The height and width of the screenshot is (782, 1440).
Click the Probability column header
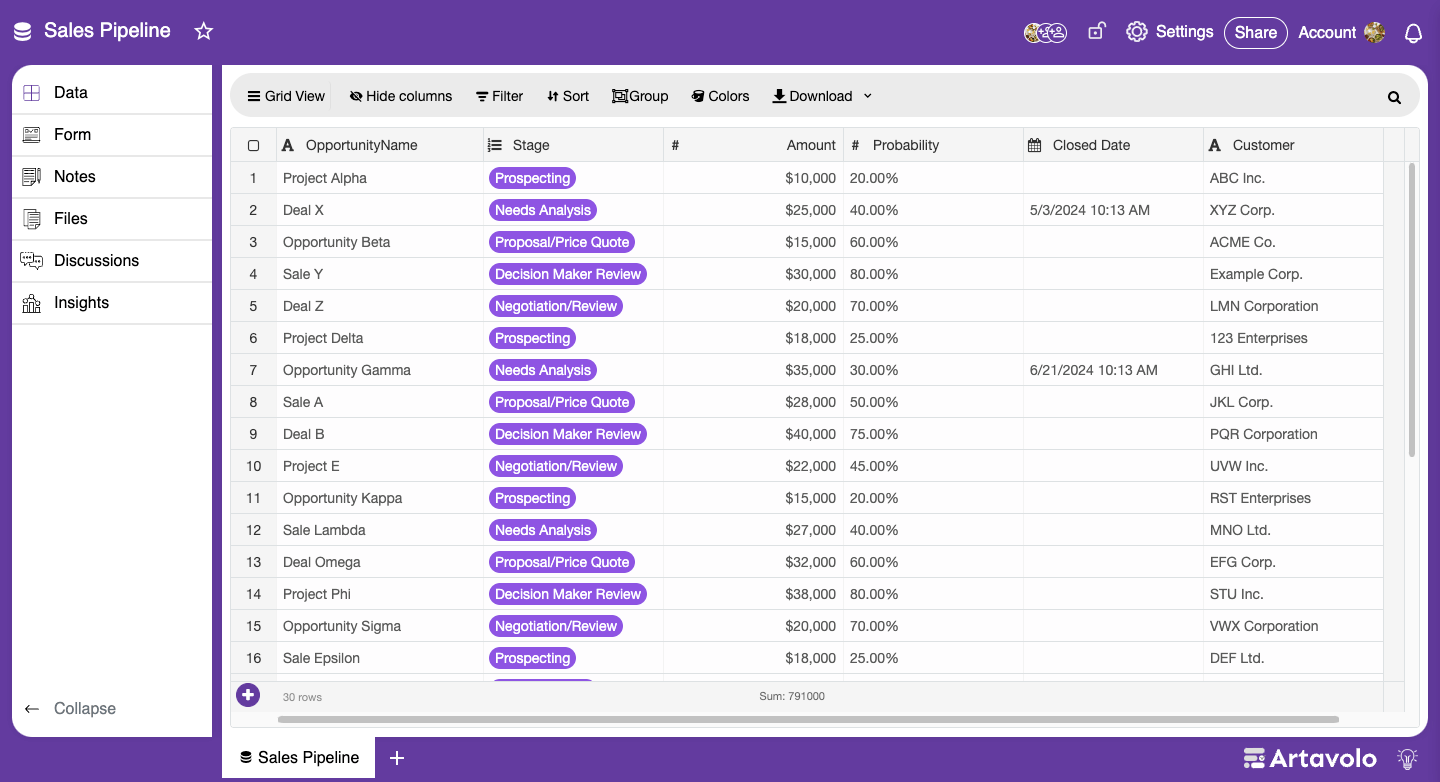(x=933, y=145)
